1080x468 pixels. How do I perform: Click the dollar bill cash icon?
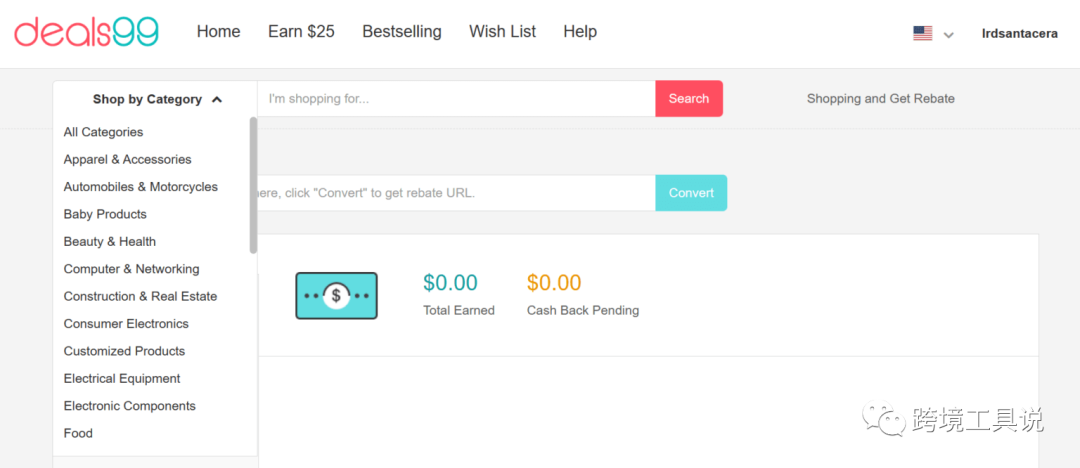pyautogui.click(x=336, y=296)
